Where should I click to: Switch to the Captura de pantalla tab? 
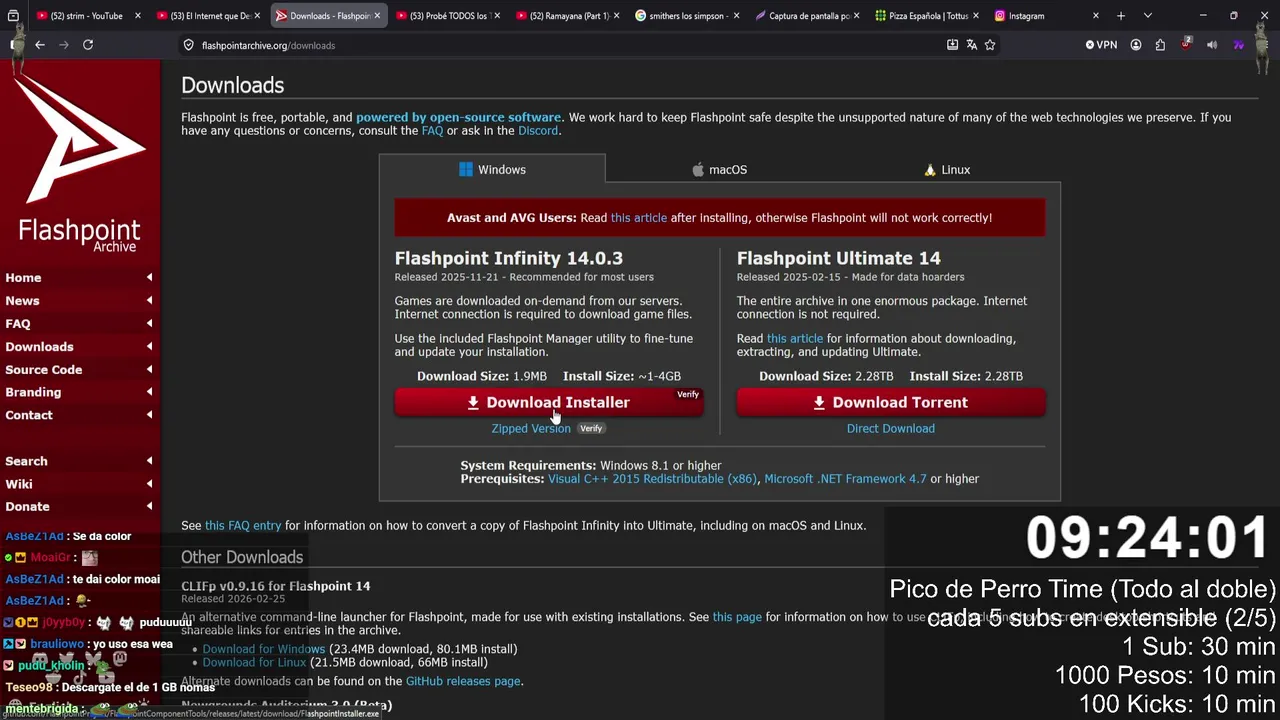(807, 16)
